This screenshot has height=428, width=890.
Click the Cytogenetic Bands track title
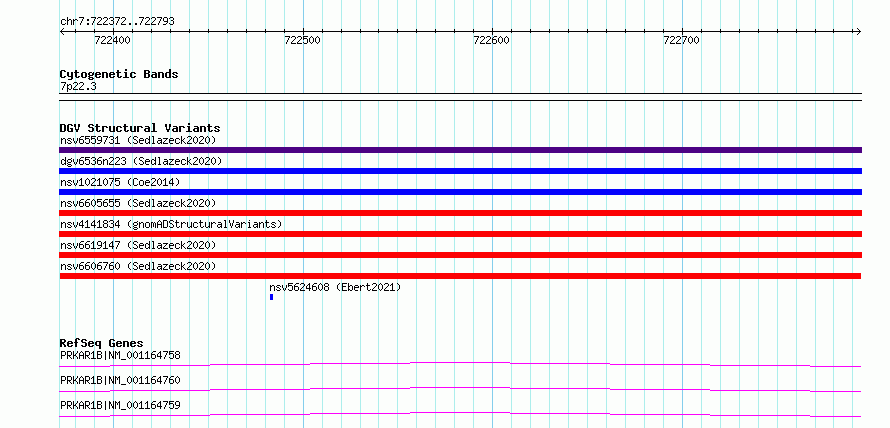119,74
